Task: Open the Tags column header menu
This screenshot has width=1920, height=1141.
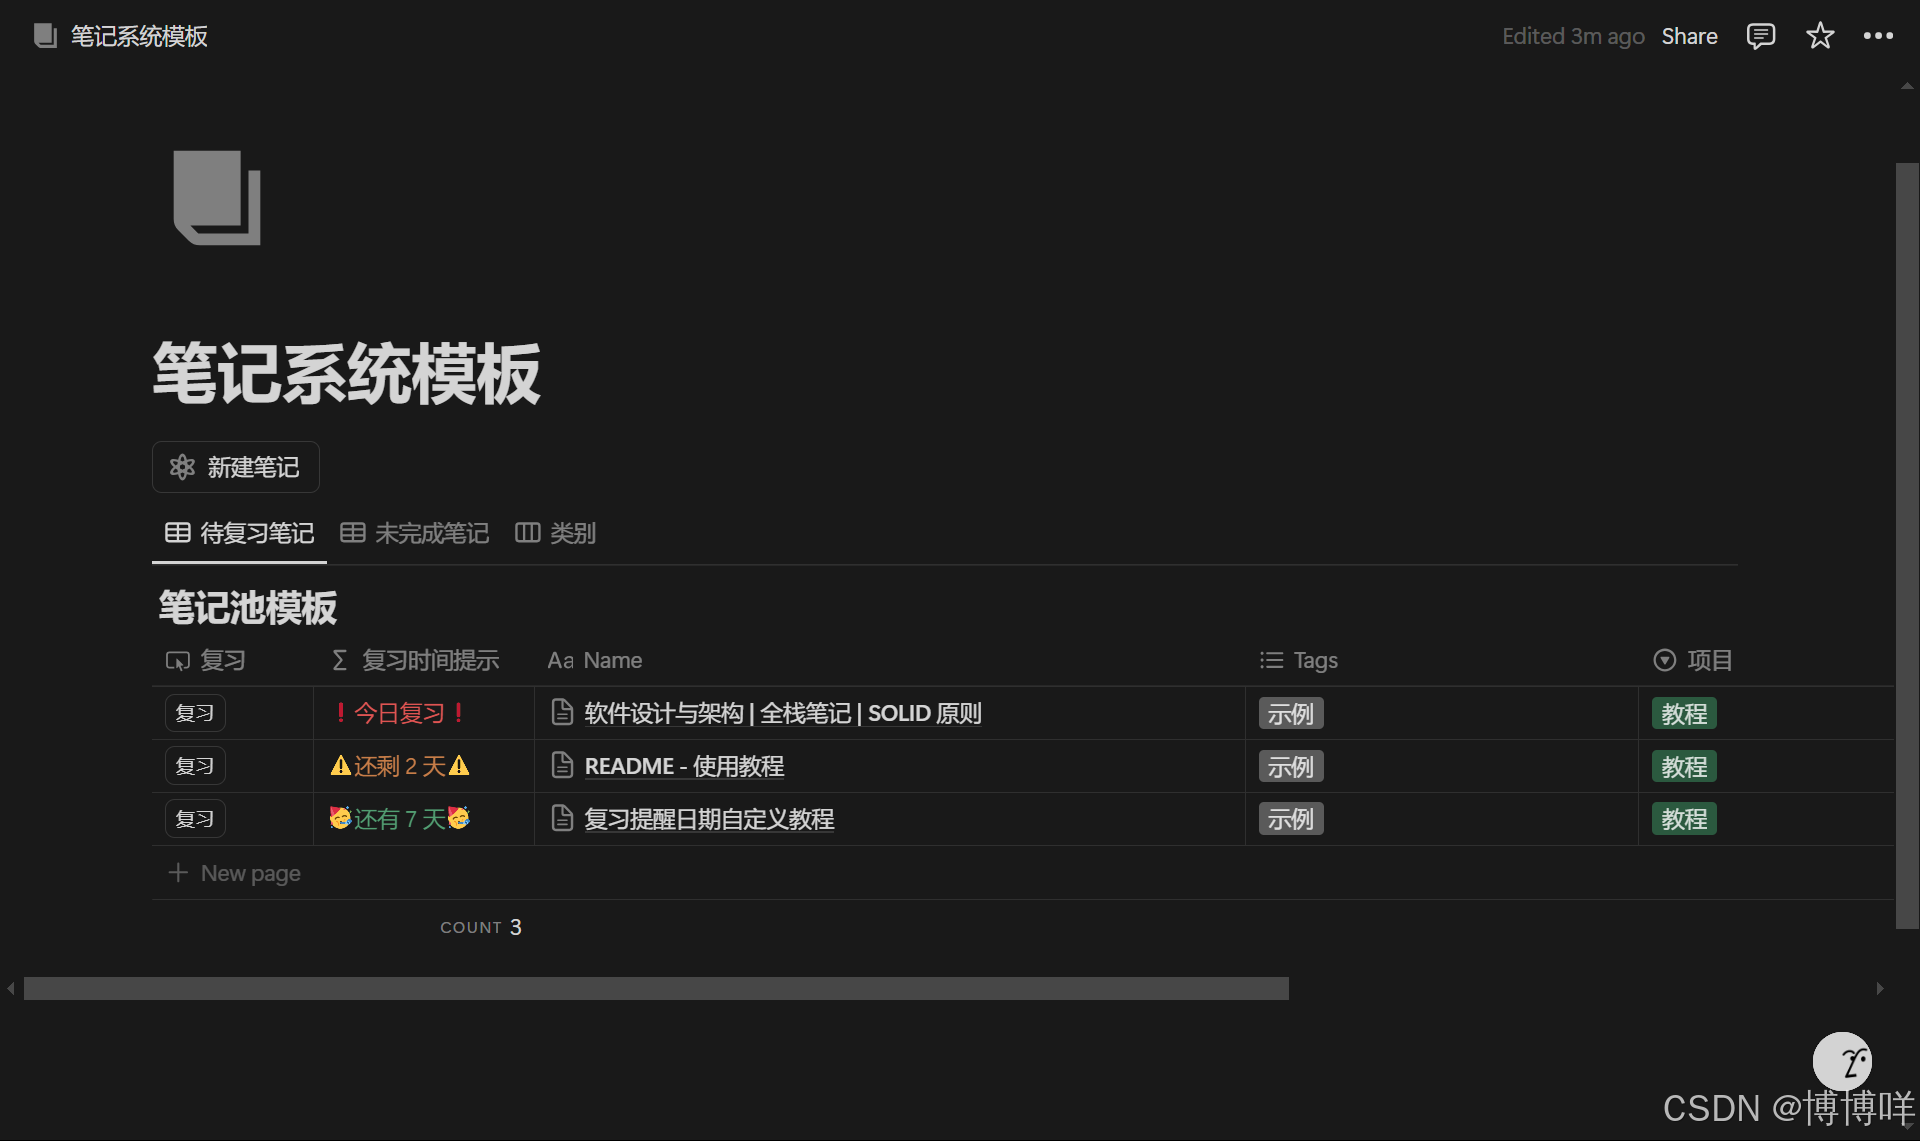Action: (1299, 661)
